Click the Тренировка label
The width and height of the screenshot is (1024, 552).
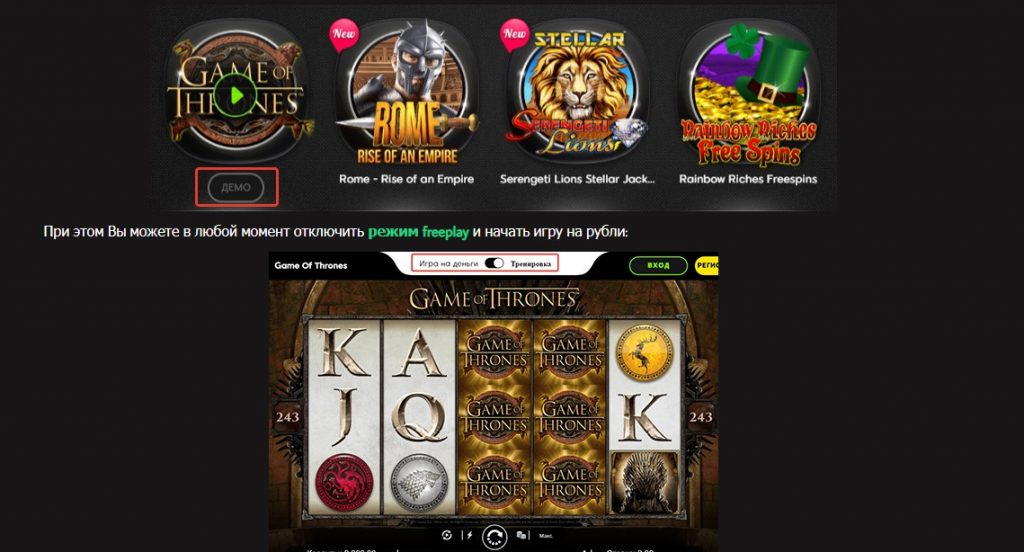click(531, 264)
